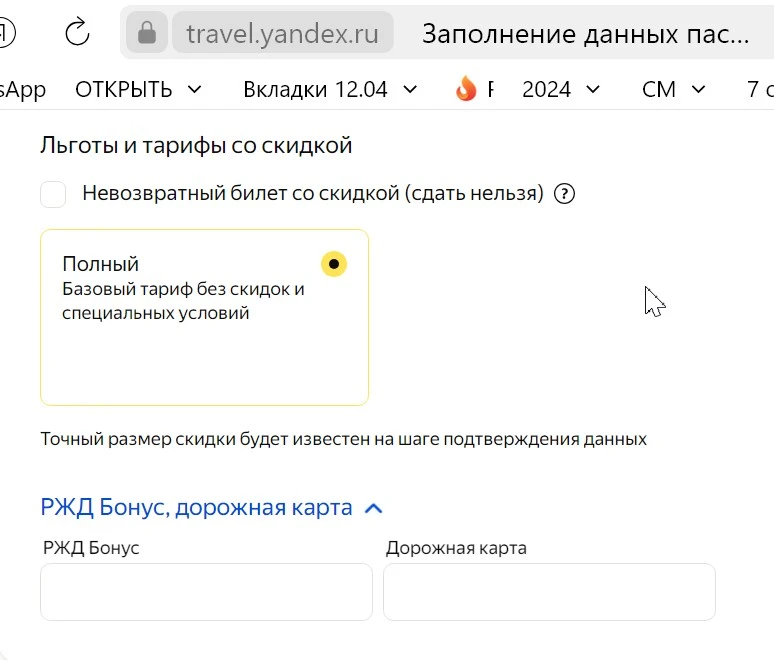The width and height of the screenshot is (774, 660).
Task: Open the СМ bookmark folder dropdown
Action: [x=673, y=89]
